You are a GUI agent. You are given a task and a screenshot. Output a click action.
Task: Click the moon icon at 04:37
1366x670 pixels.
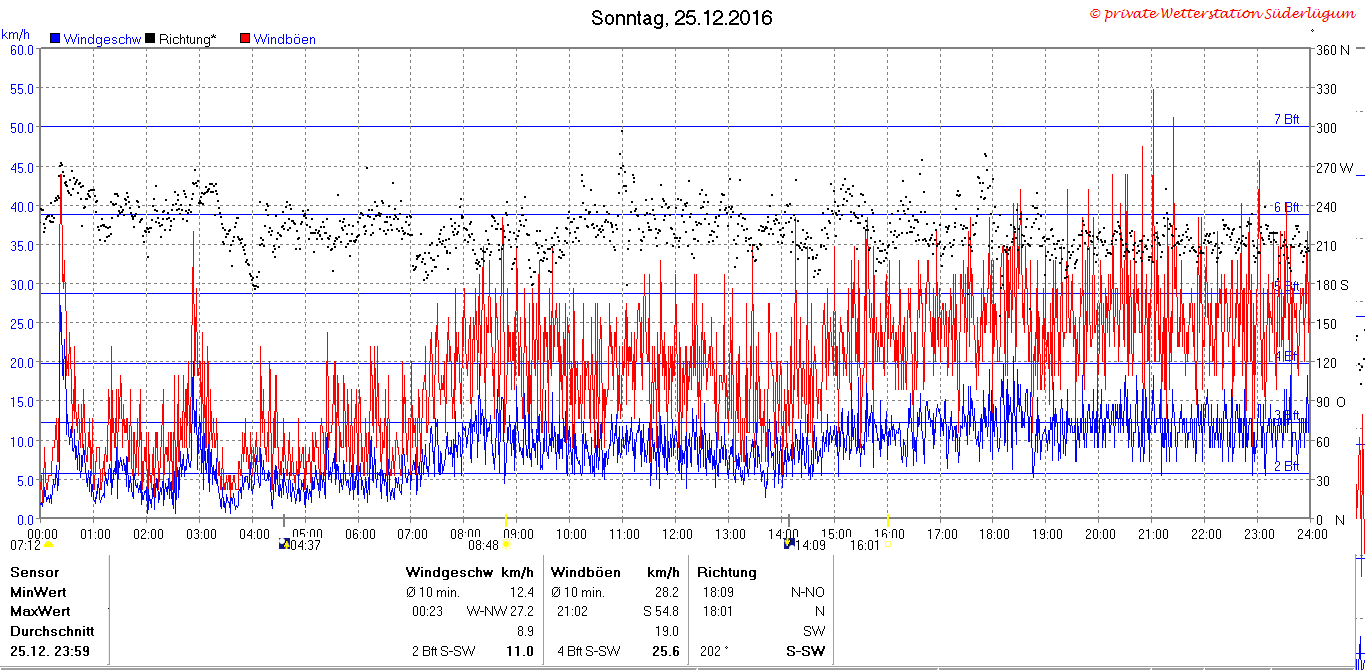coord(284,544)
